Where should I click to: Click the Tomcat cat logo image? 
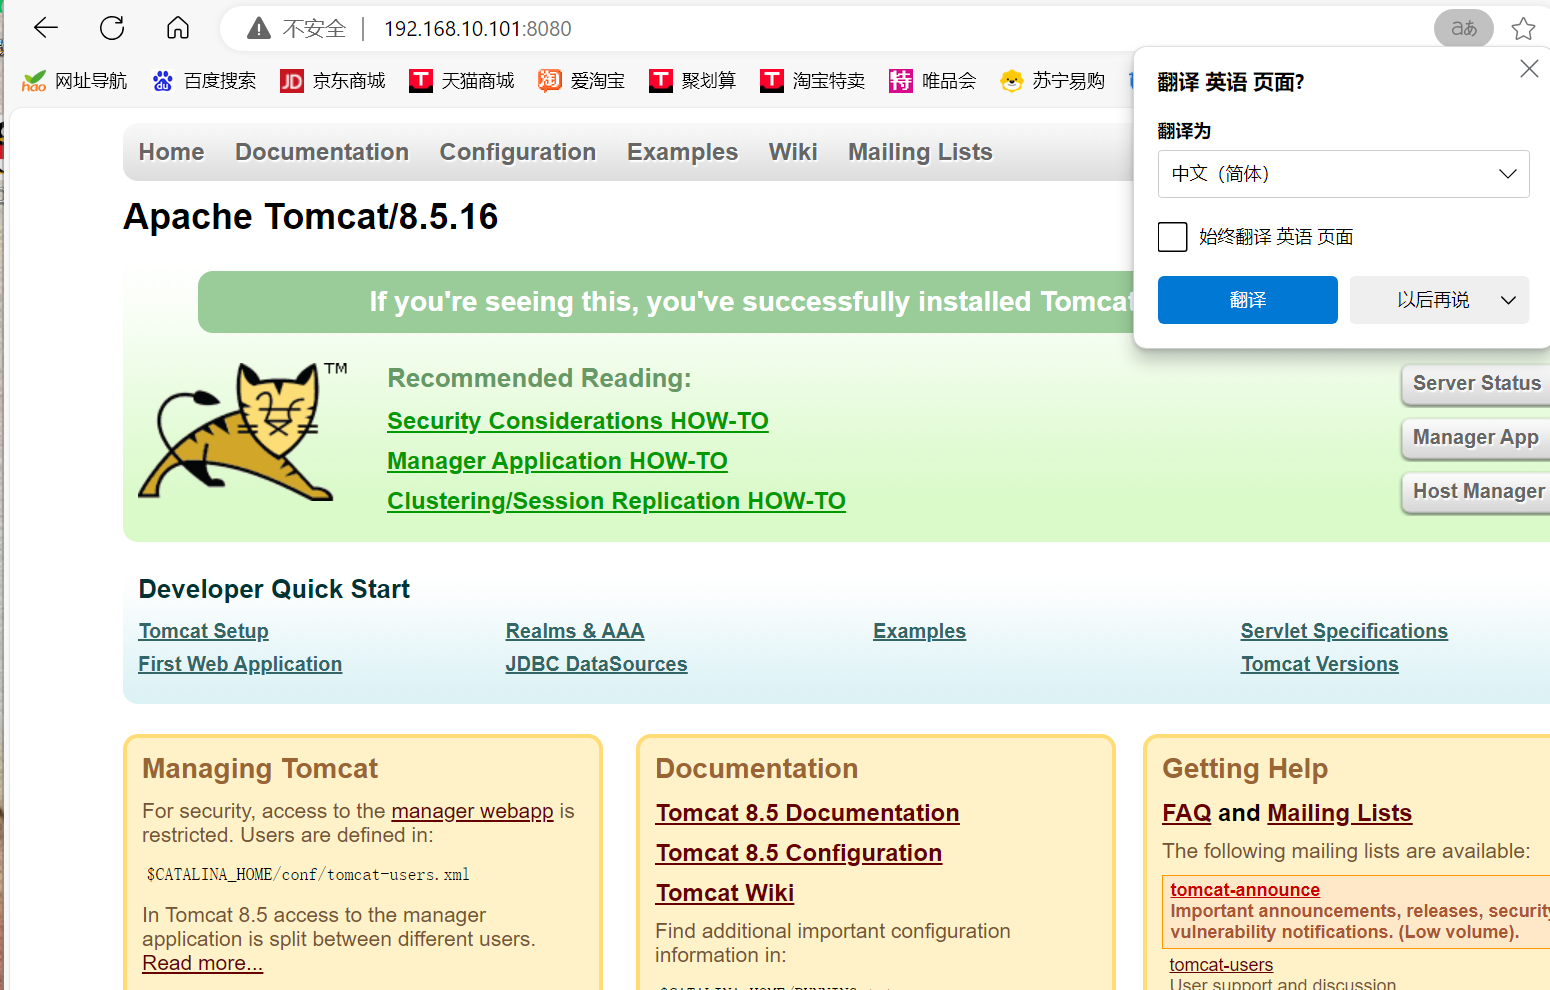pyautogui.click(x=242, y=432)
